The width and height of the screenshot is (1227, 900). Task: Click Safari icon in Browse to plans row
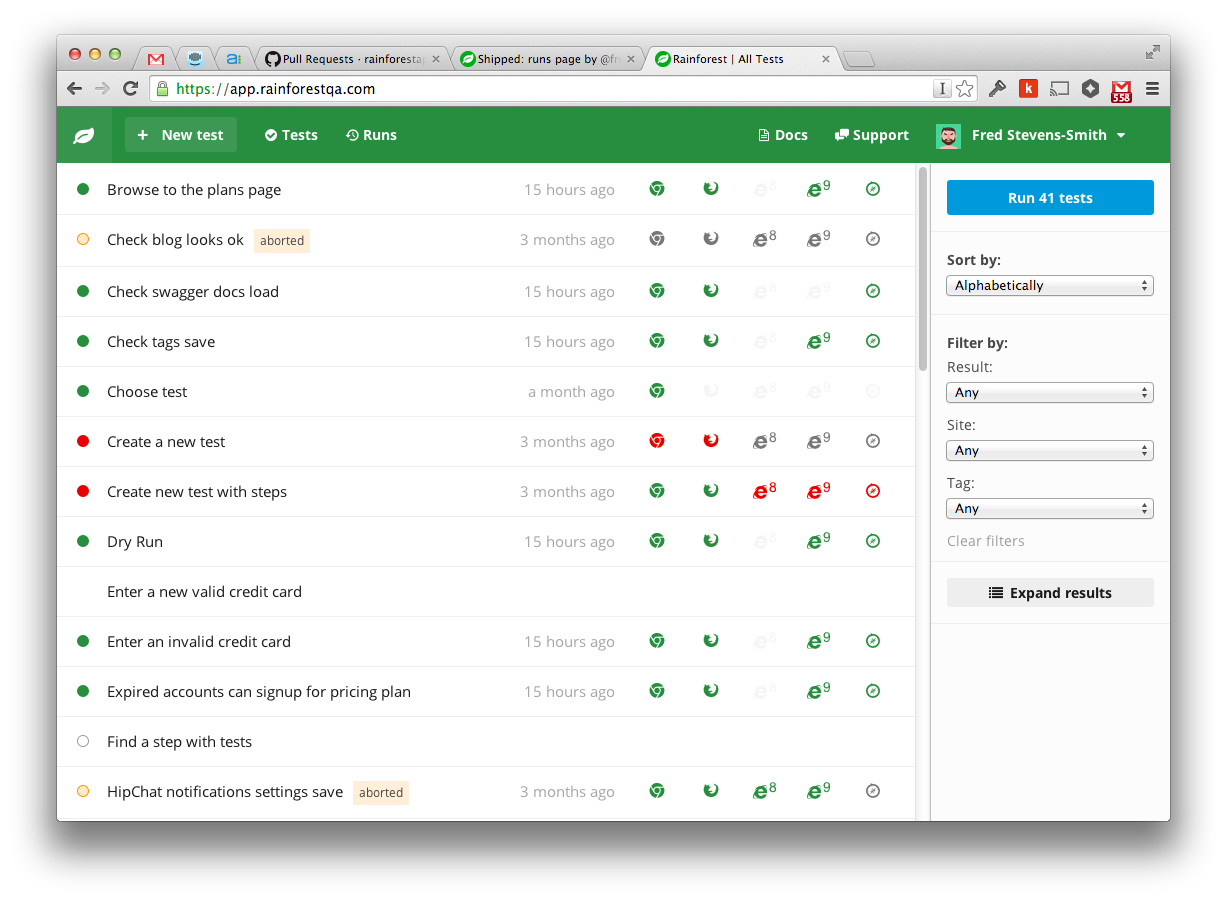coord(873,188)
